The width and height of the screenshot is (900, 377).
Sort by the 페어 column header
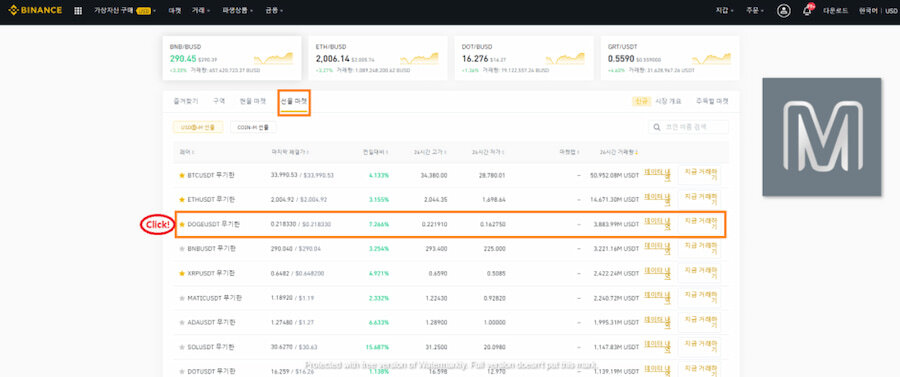pyautogui.click(x=187, y=153)
